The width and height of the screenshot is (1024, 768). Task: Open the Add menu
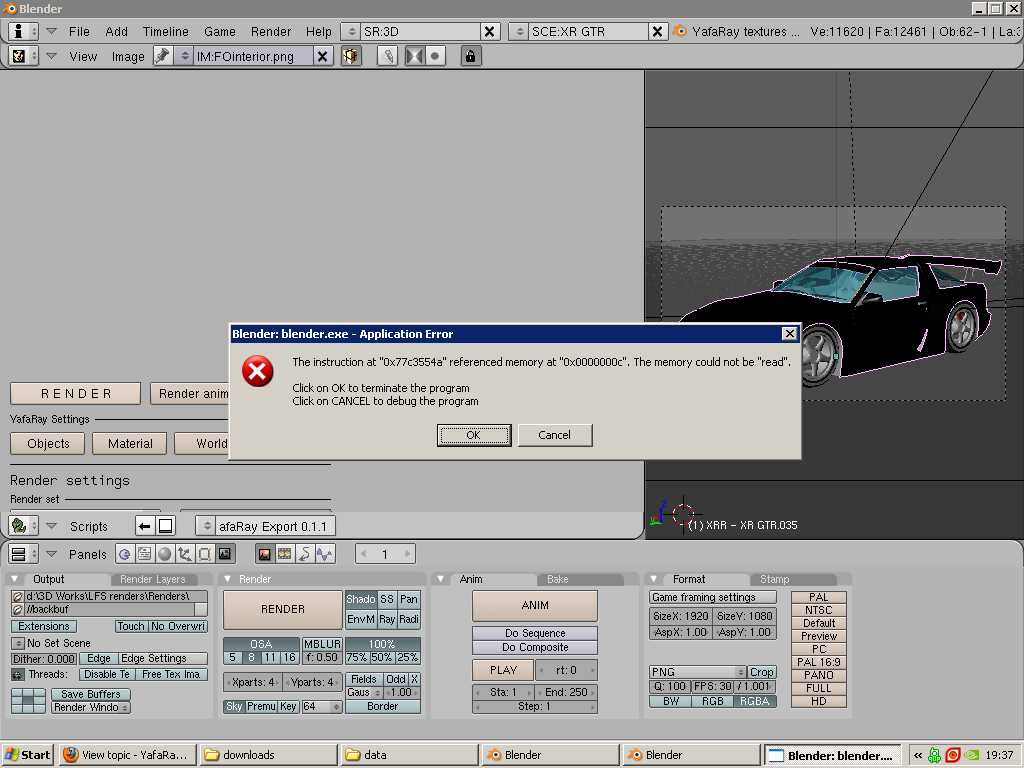tap(116, 31)
